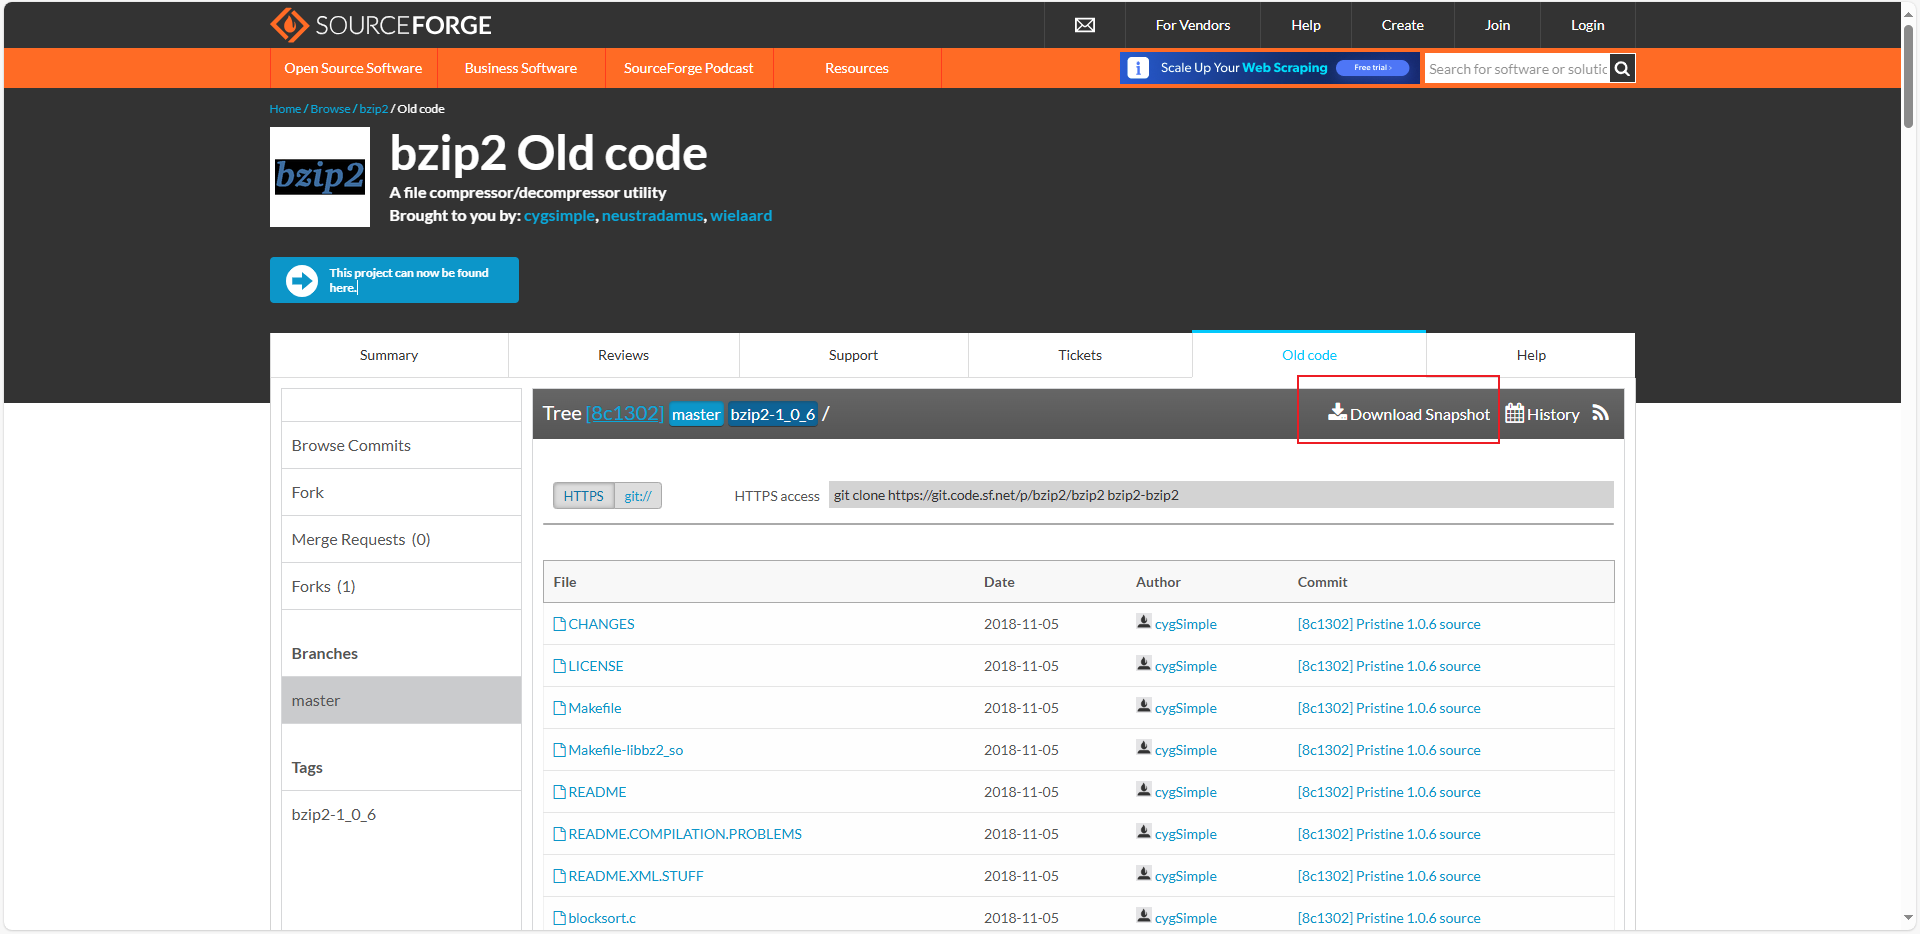The image size is (1920, 934).
Task: Open the project Help tab
Action: 1531,355
